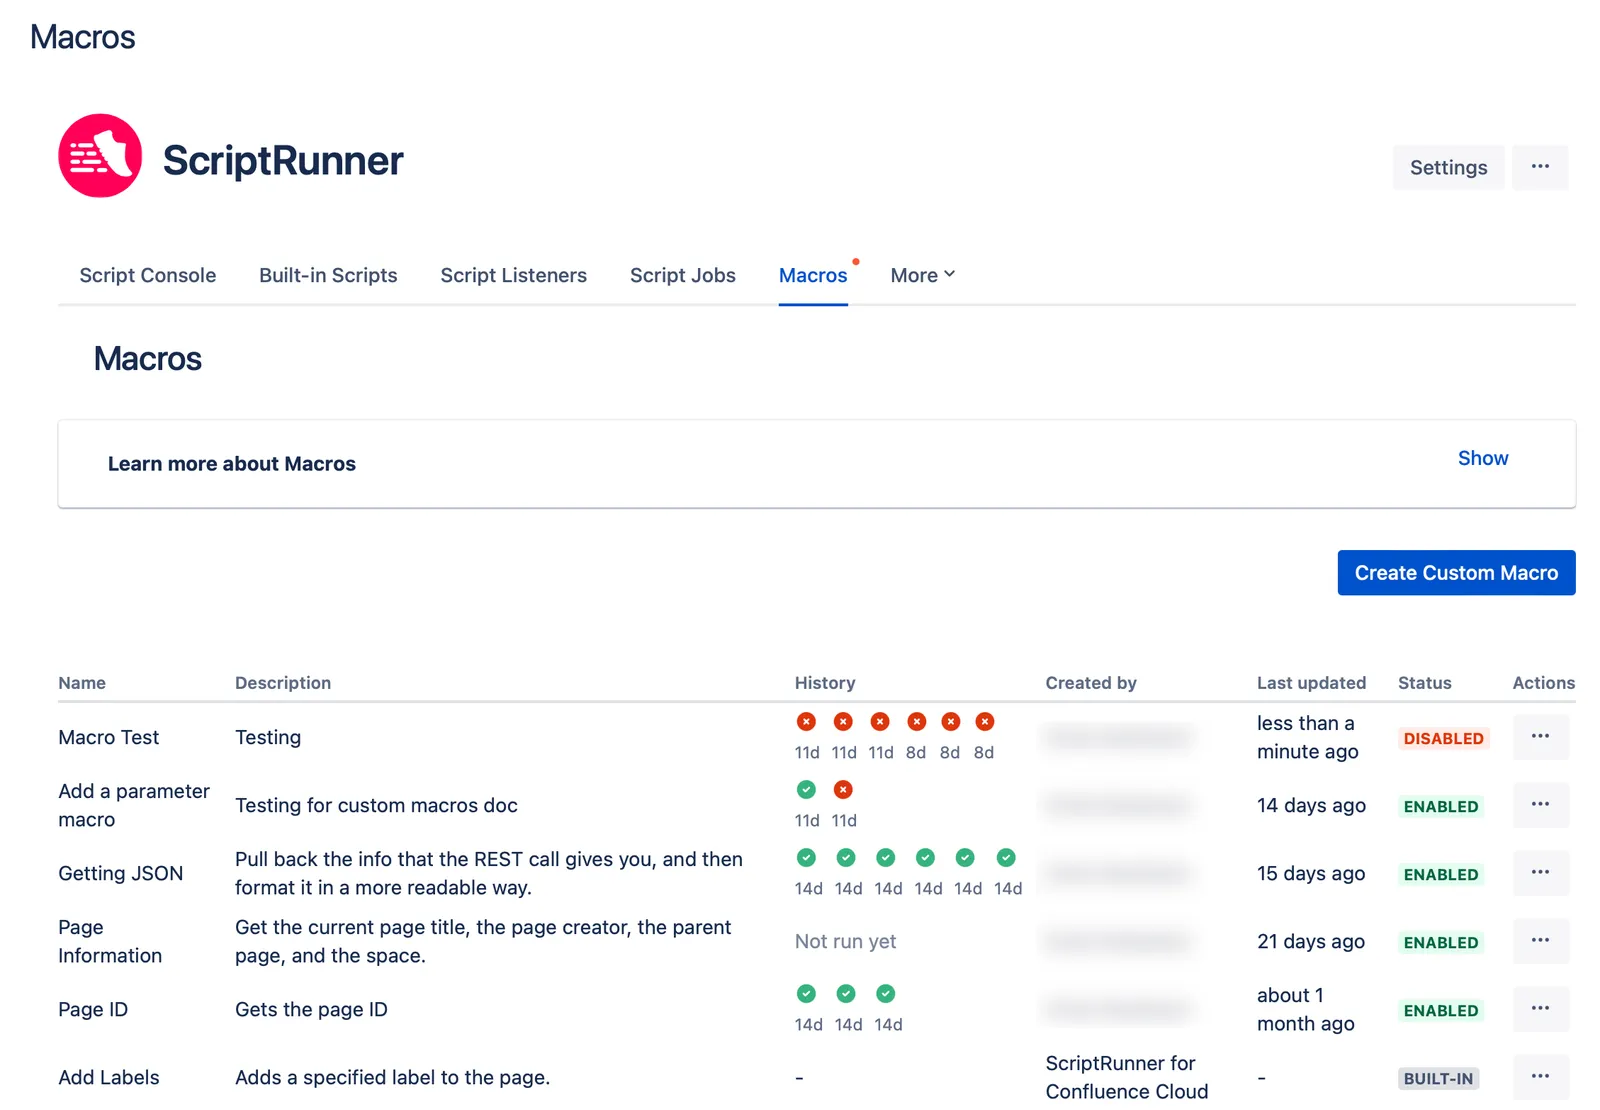Click the successful run icon for Add a parameter macro
1600x1110 pixels.
pos(806,789)
